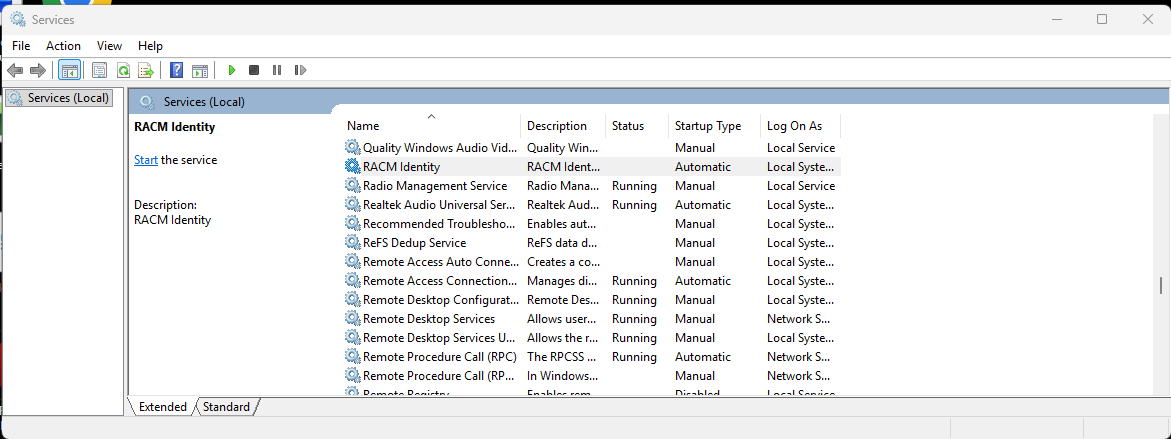This screenshot has width=1171, height=439.
Task: Click green Start Service play icon
Action: pyautogui.click(x=232, y=70)
